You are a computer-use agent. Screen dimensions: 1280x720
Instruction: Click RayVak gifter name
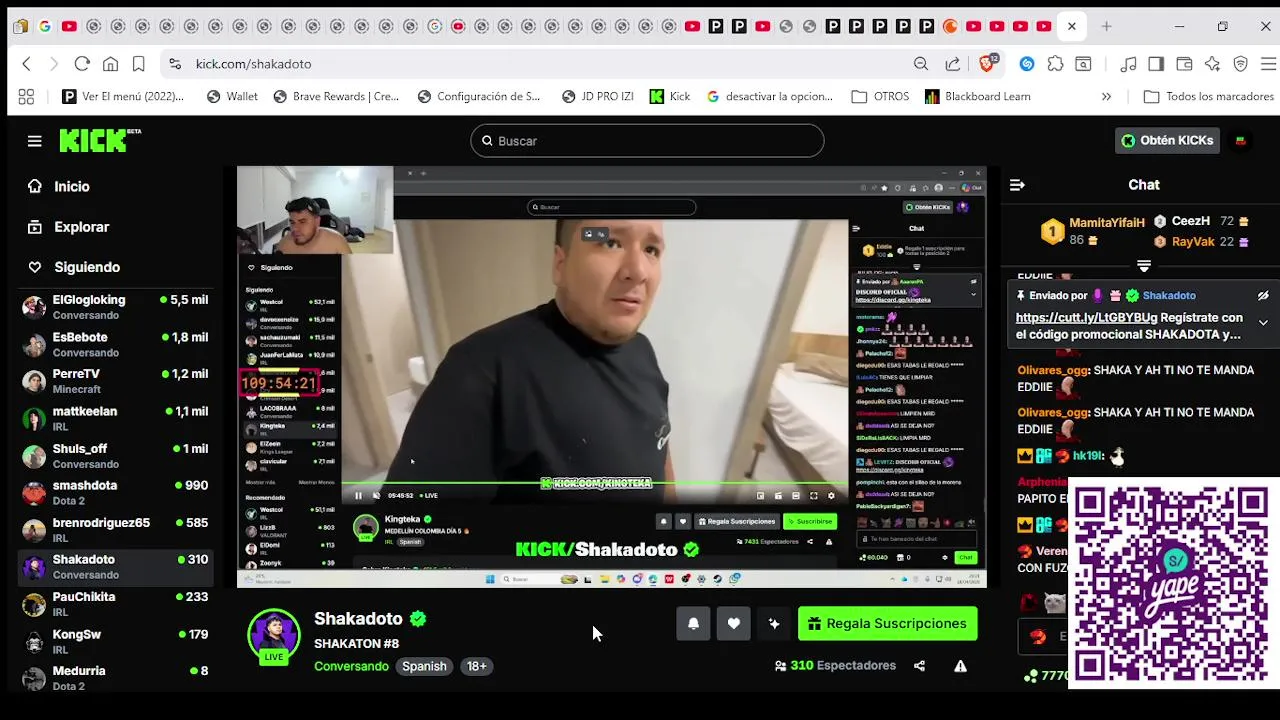[1193, 242]
